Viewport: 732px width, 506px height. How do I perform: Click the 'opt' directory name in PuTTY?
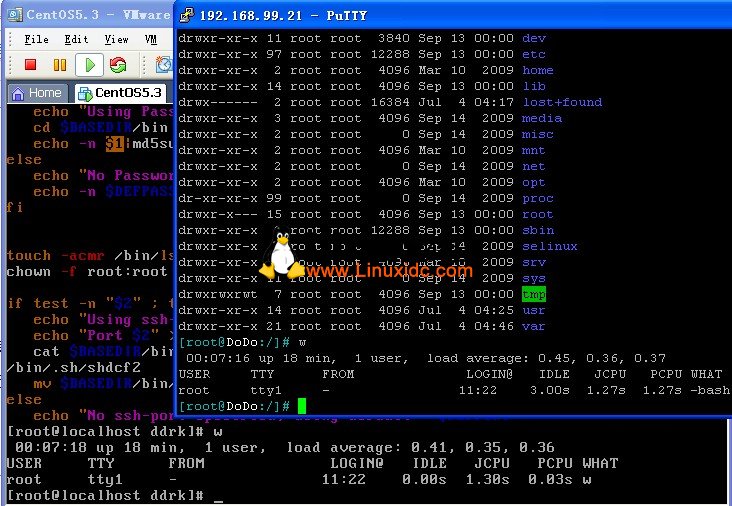pos(534,182)
